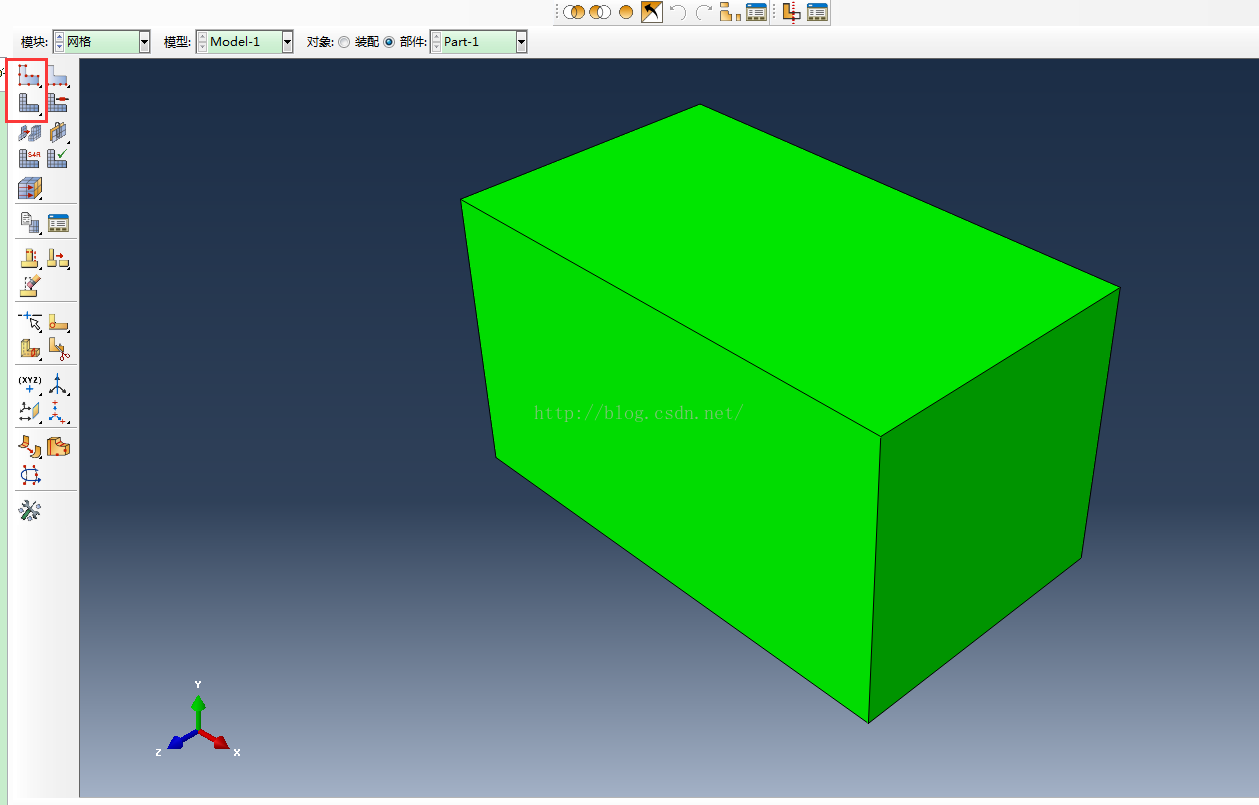Expand the Part-1 part dropdown
Screen dimensions: 1259x805
pyautogui.click(x=521, y=42)
